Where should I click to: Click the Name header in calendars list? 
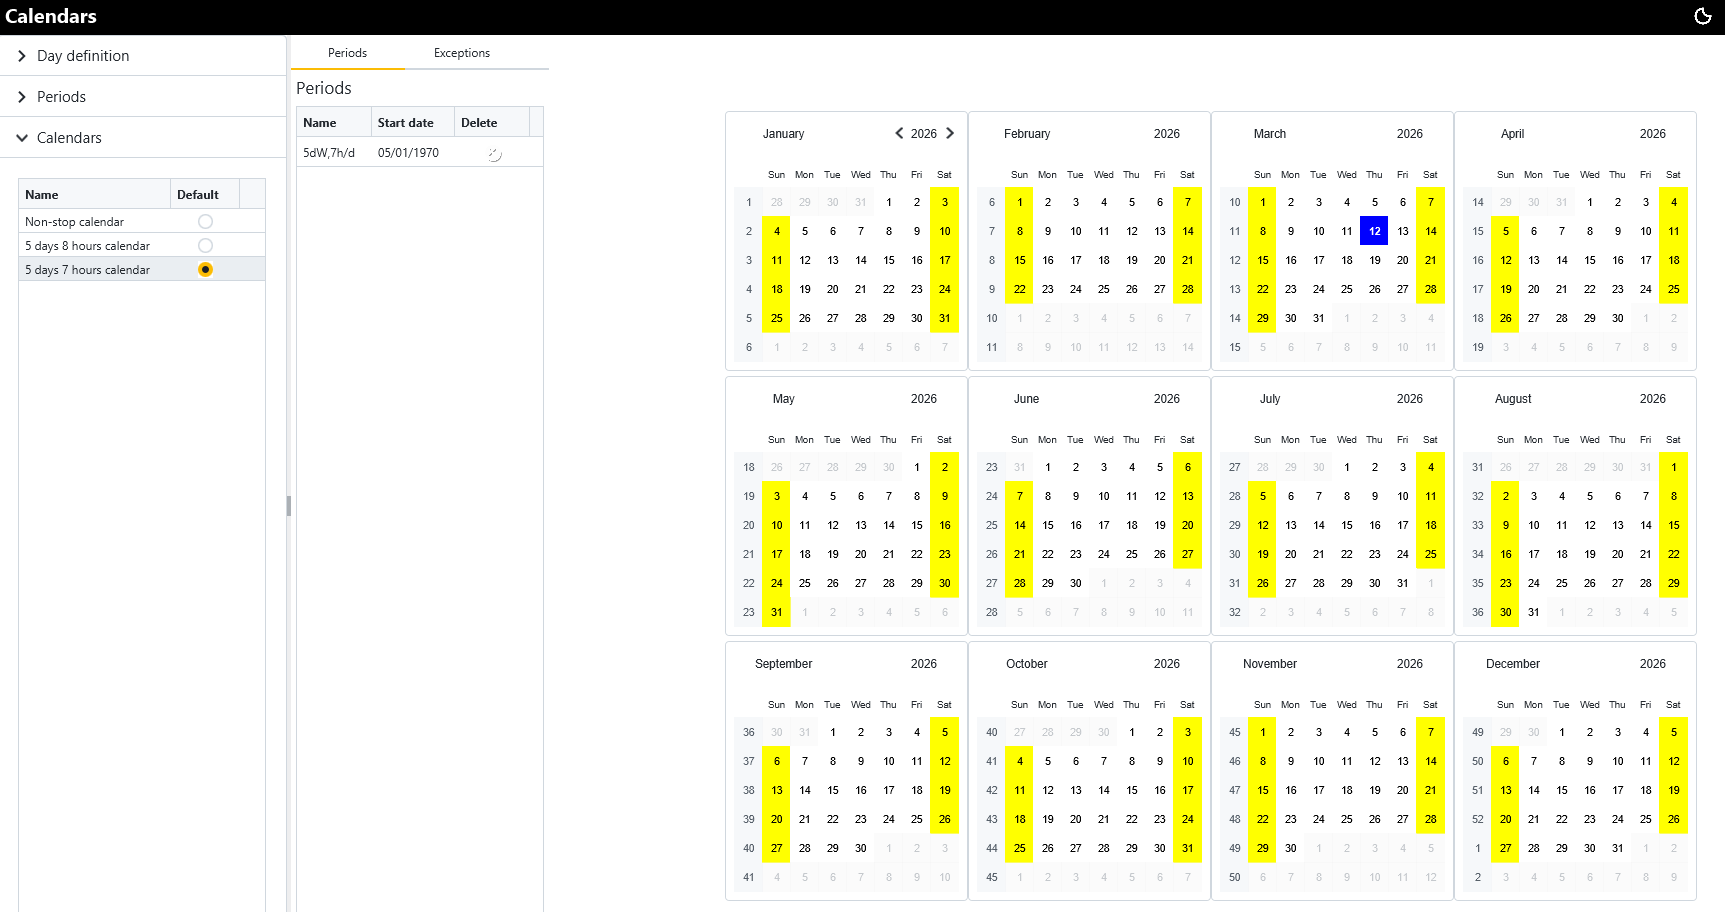42,195
